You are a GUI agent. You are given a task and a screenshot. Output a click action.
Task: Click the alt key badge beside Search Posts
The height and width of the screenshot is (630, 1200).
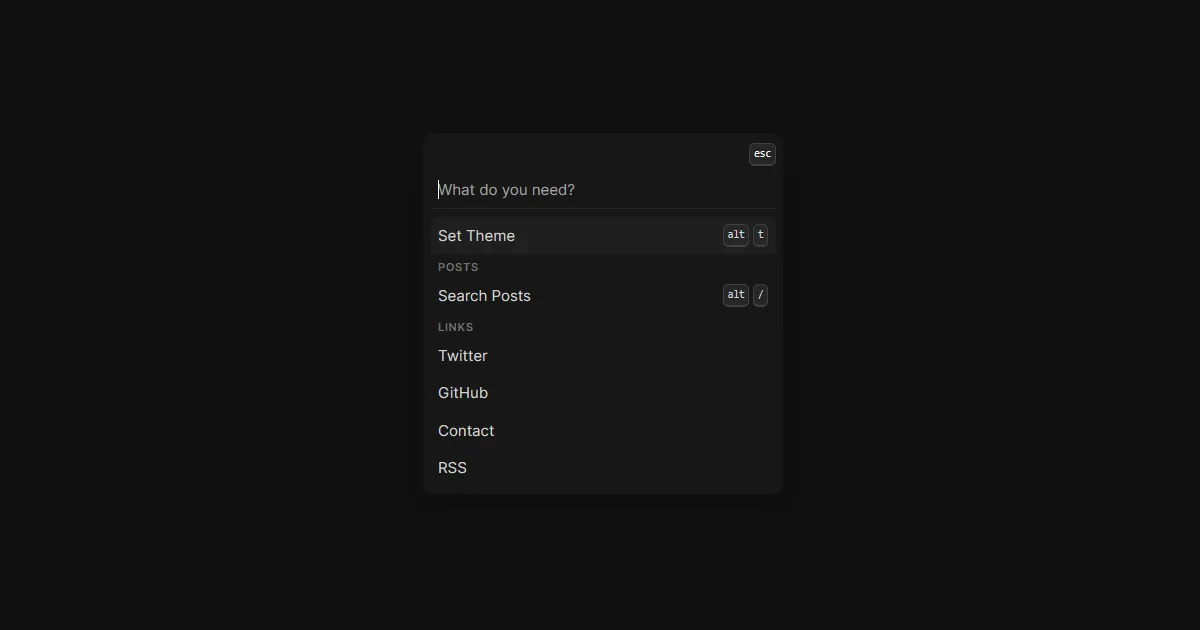point(736,295)
